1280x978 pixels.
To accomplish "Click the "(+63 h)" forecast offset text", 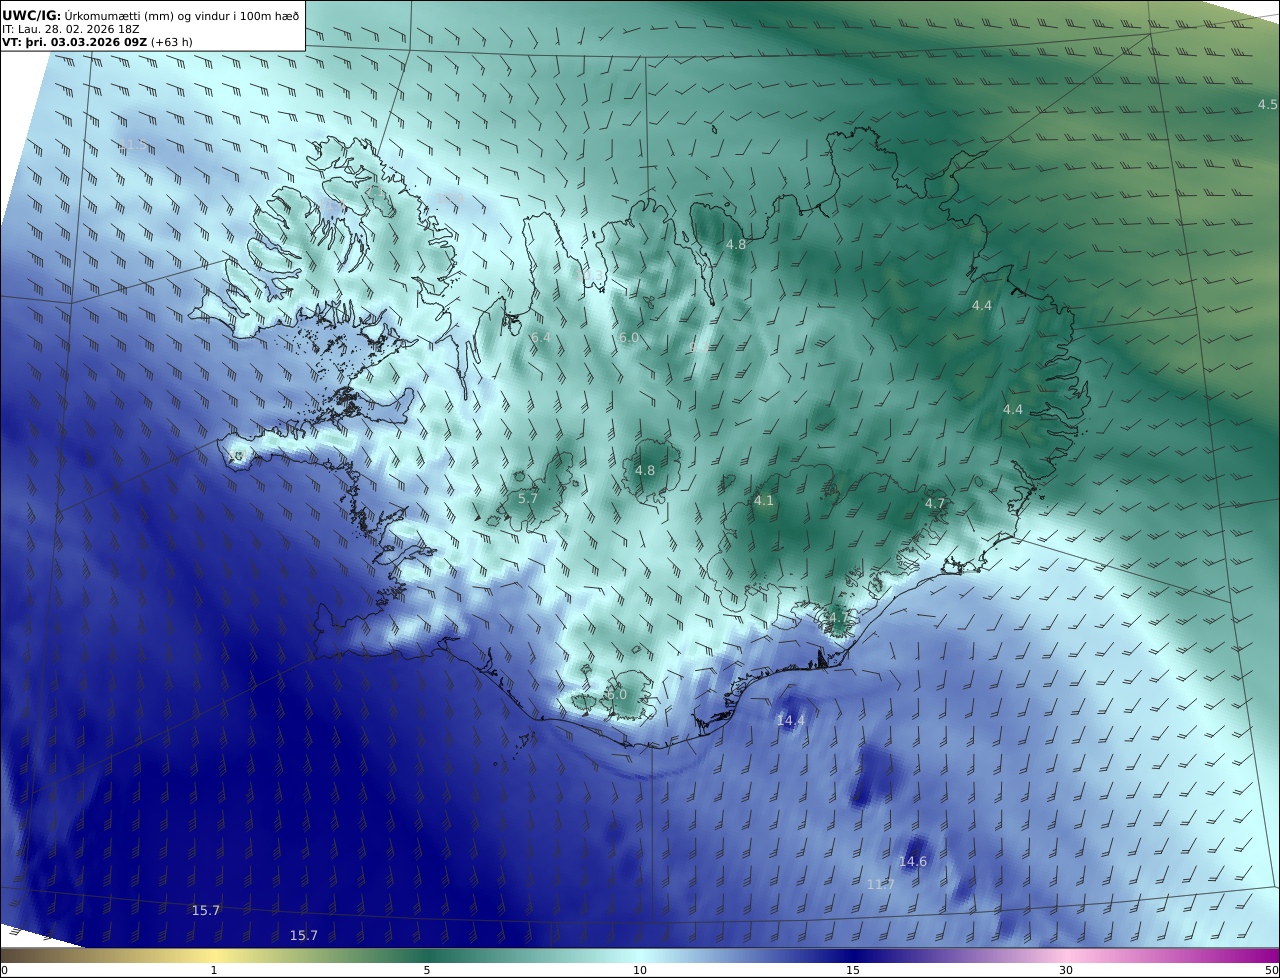I will point(171,42).
